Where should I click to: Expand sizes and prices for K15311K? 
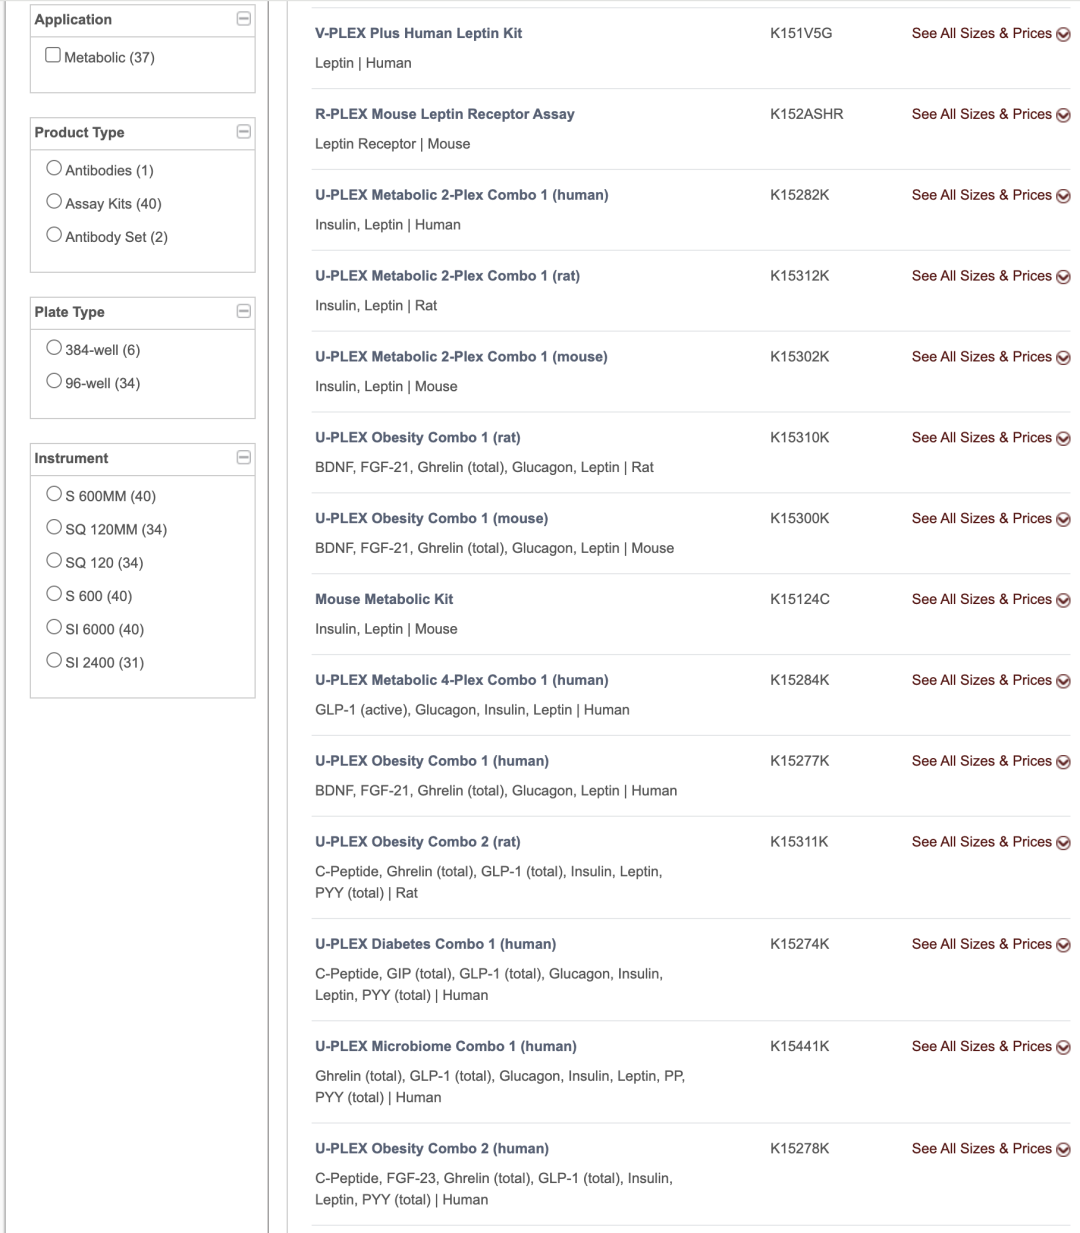tap(991, 842)
